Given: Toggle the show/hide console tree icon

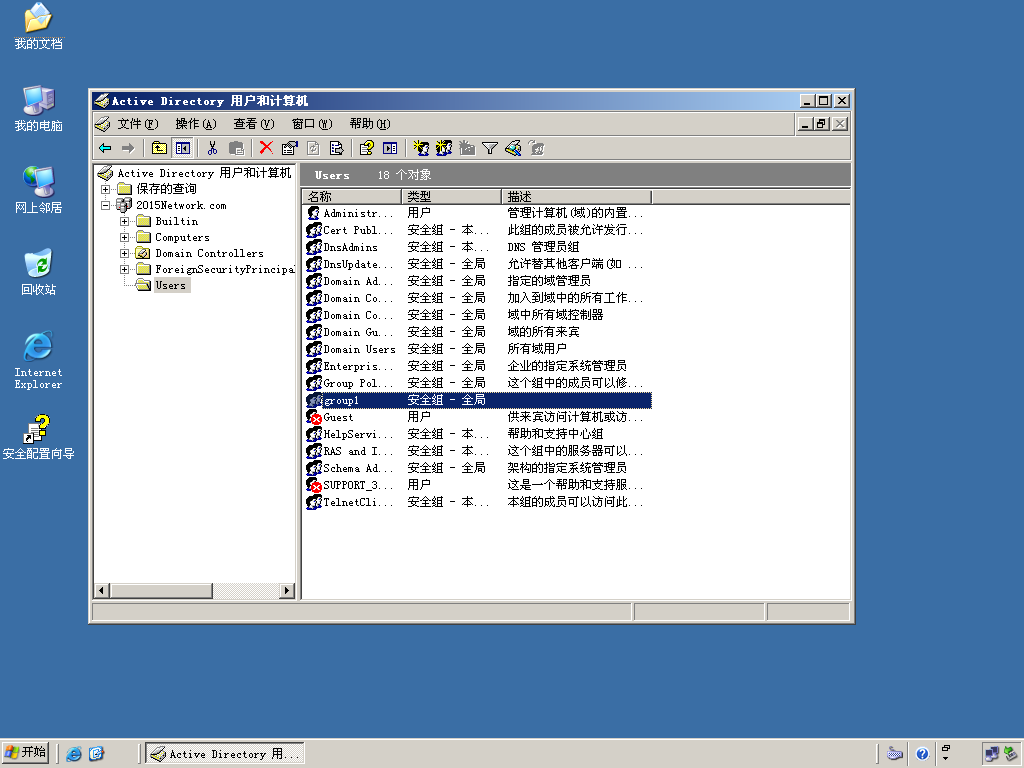Looking at the screenshot, I should tap(183, 148).
